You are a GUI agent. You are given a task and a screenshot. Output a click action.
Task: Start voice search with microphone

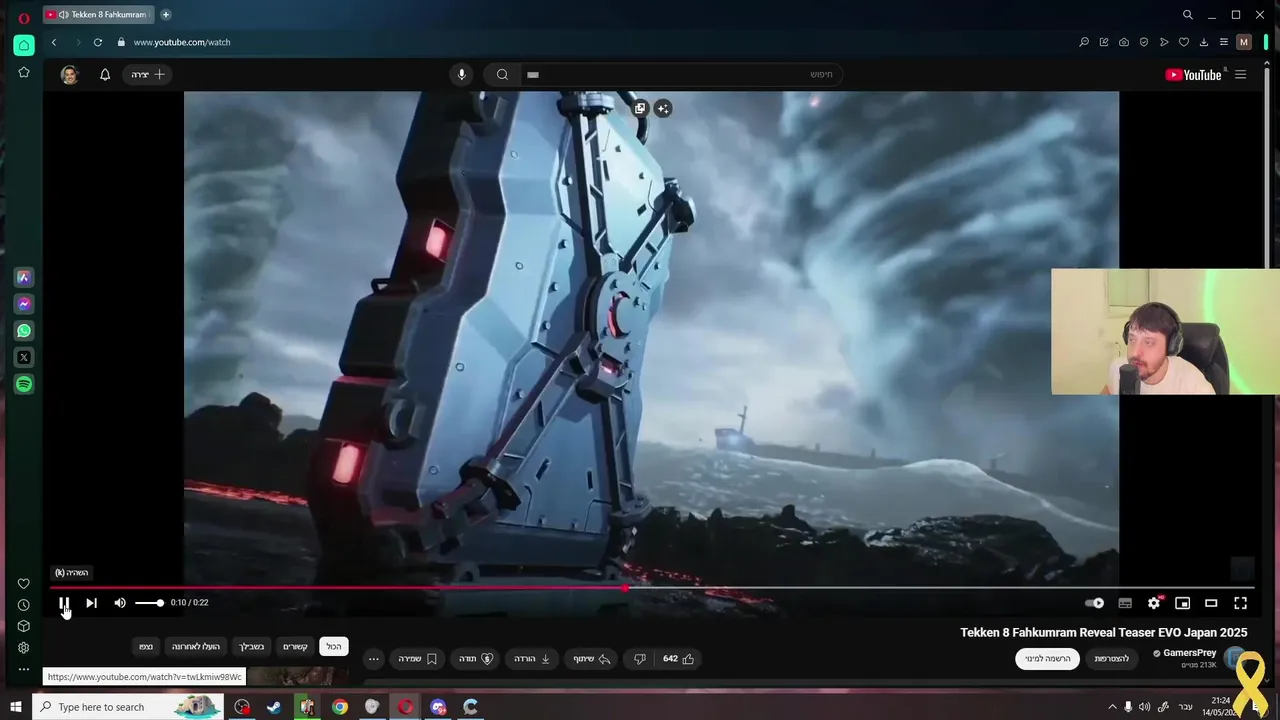461,75
